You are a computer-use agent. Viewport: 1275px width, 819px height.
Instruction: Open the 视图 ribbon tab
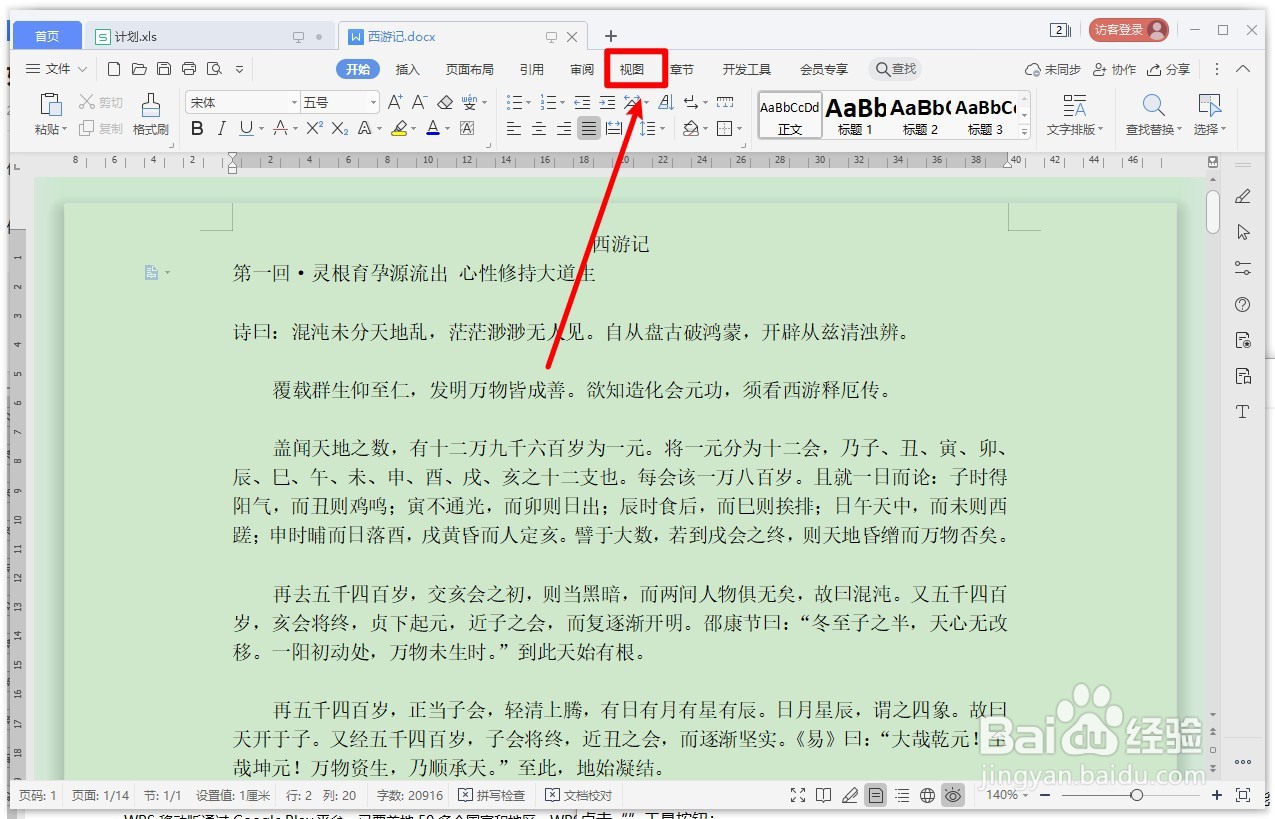632,69
